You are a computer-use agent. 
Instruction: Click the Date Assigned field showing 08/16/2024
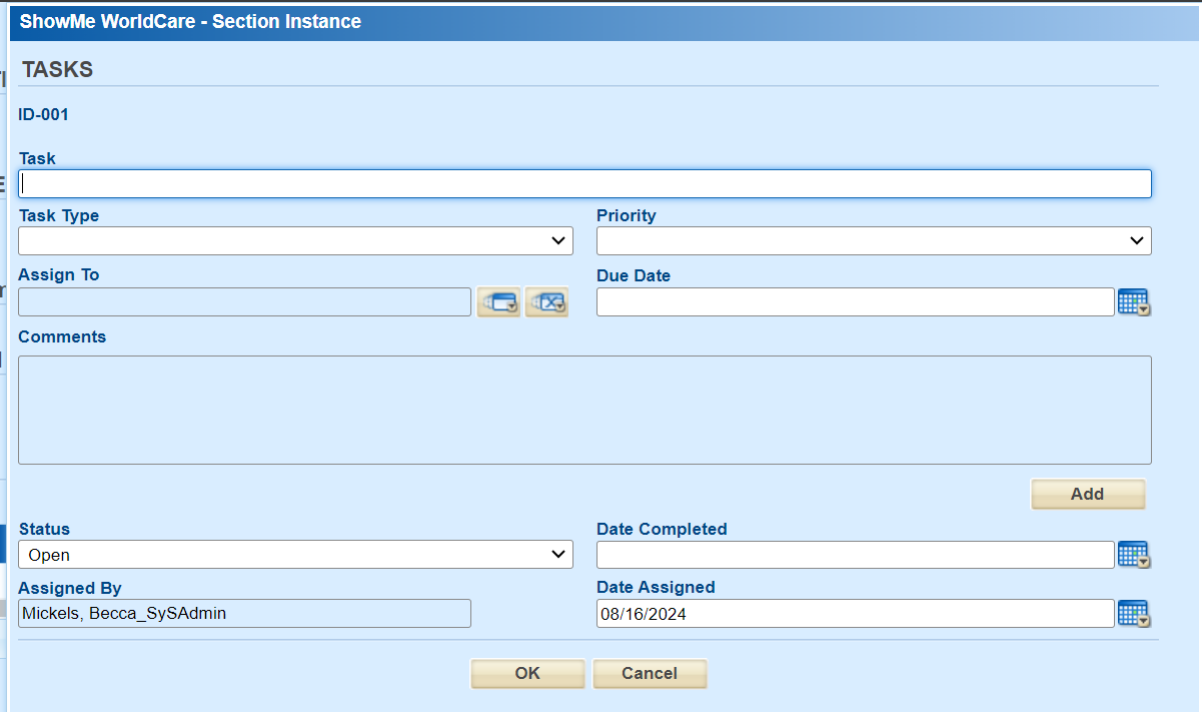tap(856, 614)
